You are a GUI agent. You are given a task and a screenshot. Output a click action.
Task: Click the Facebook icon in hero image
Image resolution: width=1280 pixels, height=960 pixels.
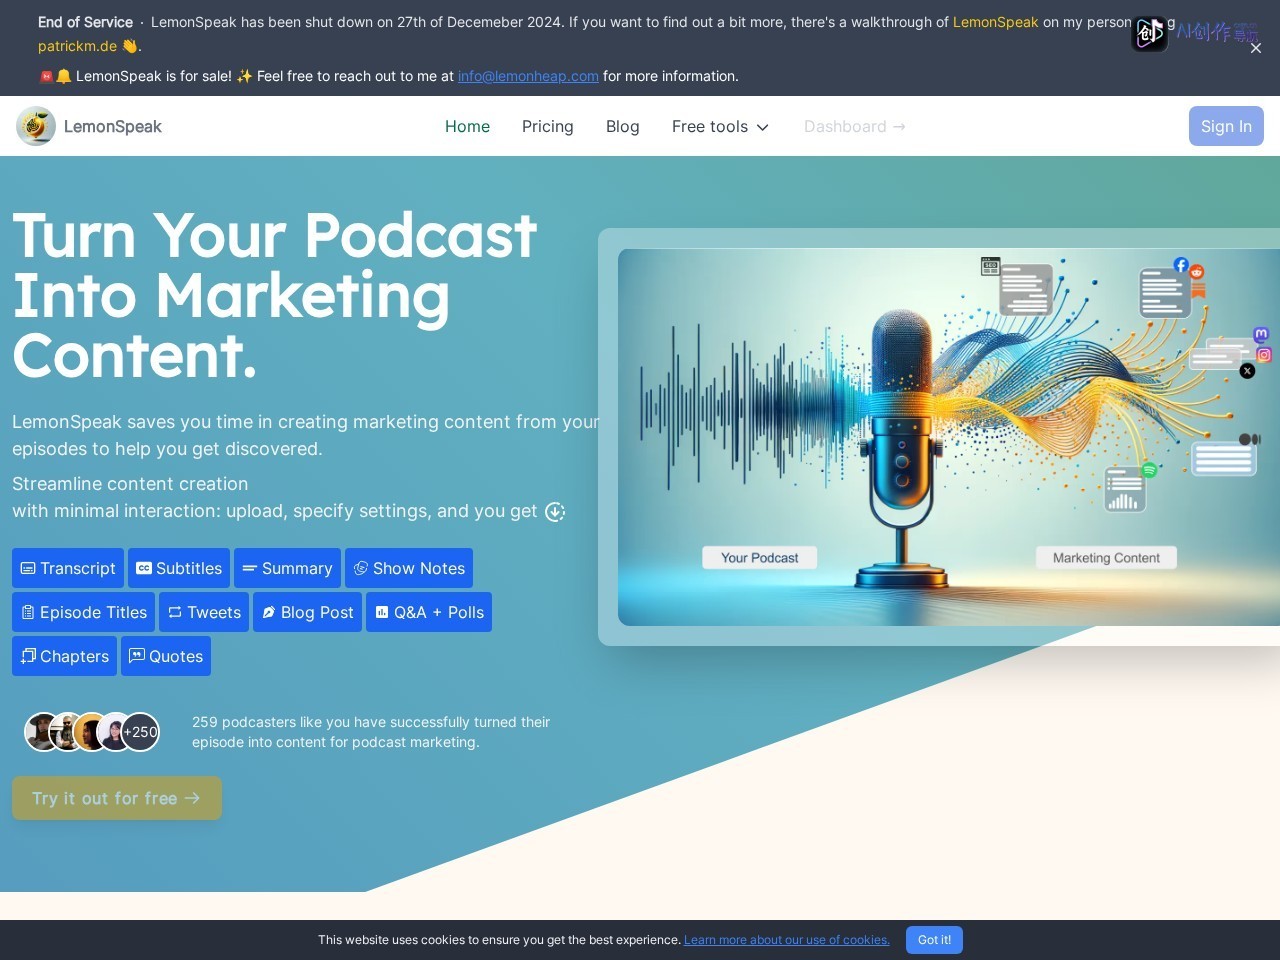click(x=1181, y=265)
